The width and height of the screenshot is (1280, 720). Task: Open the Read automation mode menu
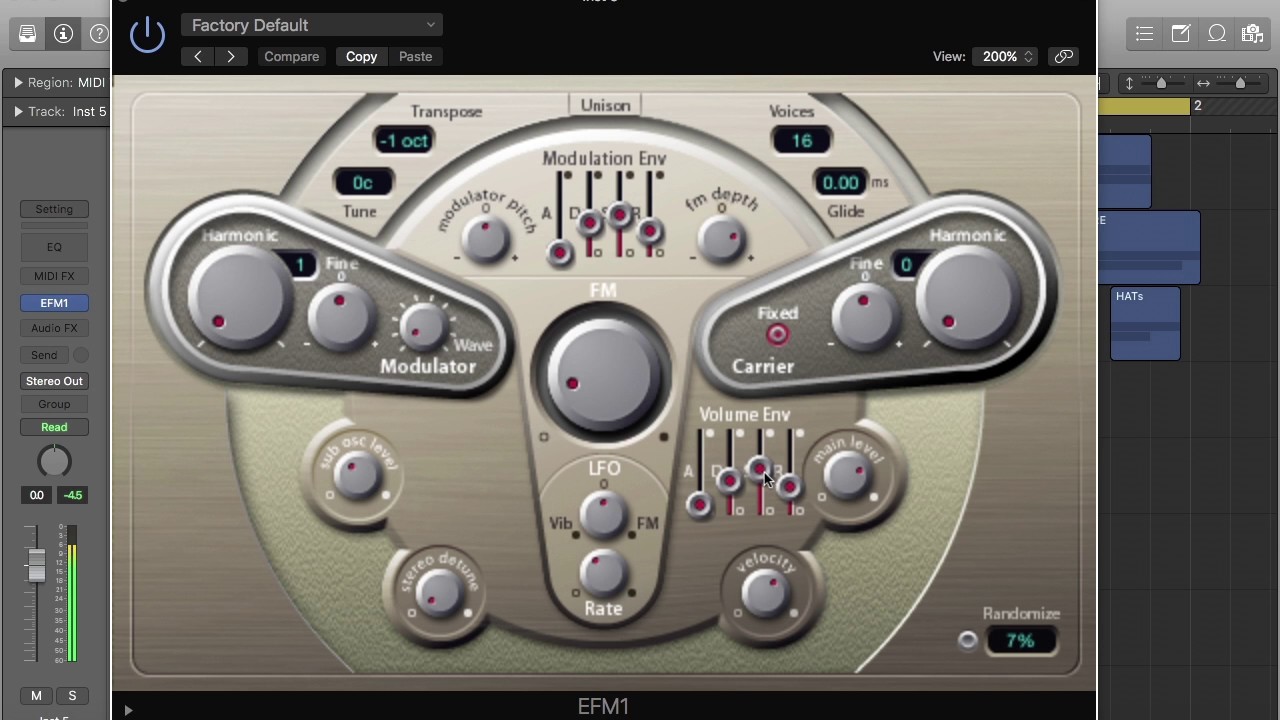point(54,427)
